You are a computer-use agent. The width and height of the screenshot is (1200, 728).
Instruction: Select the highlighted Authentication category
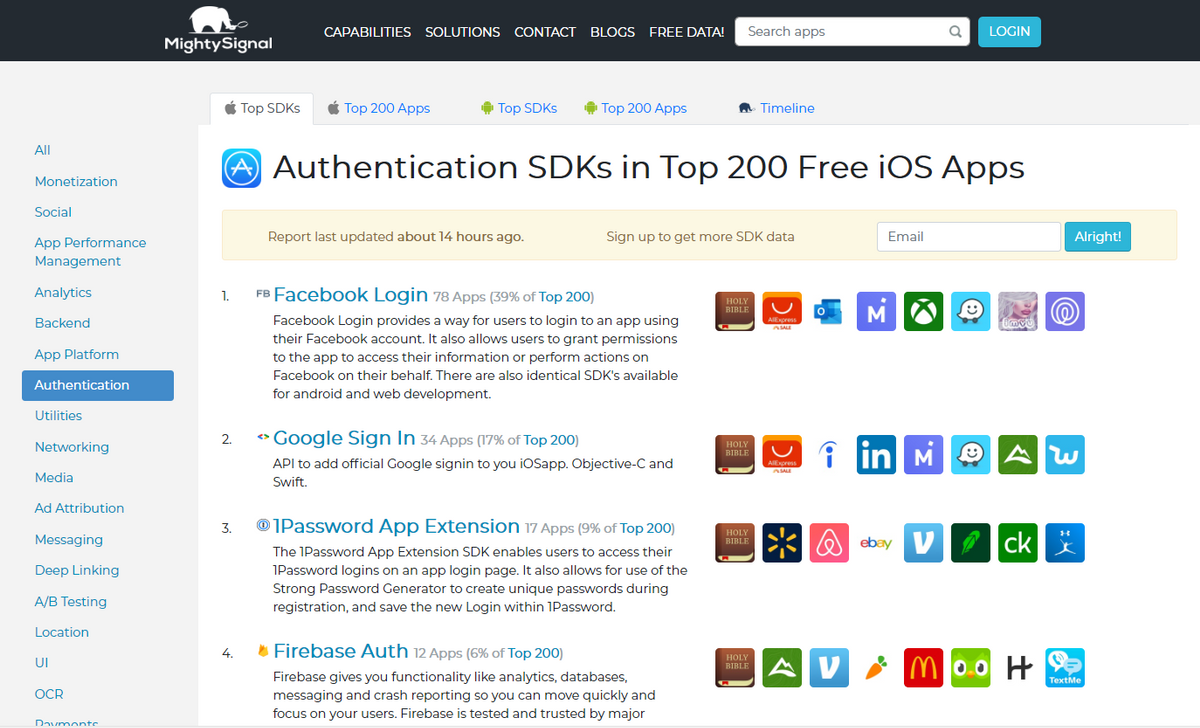(x=98, y=385)
